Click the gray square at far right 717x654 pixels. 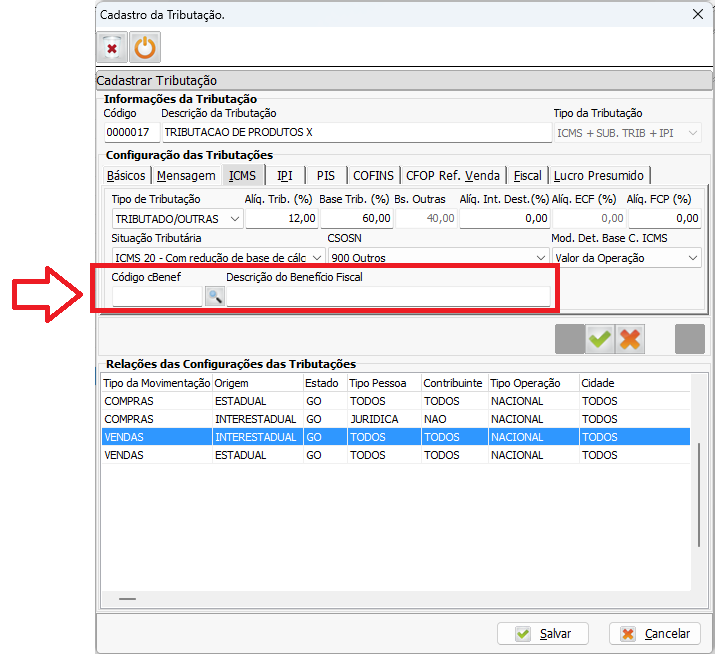click(690, 340)
